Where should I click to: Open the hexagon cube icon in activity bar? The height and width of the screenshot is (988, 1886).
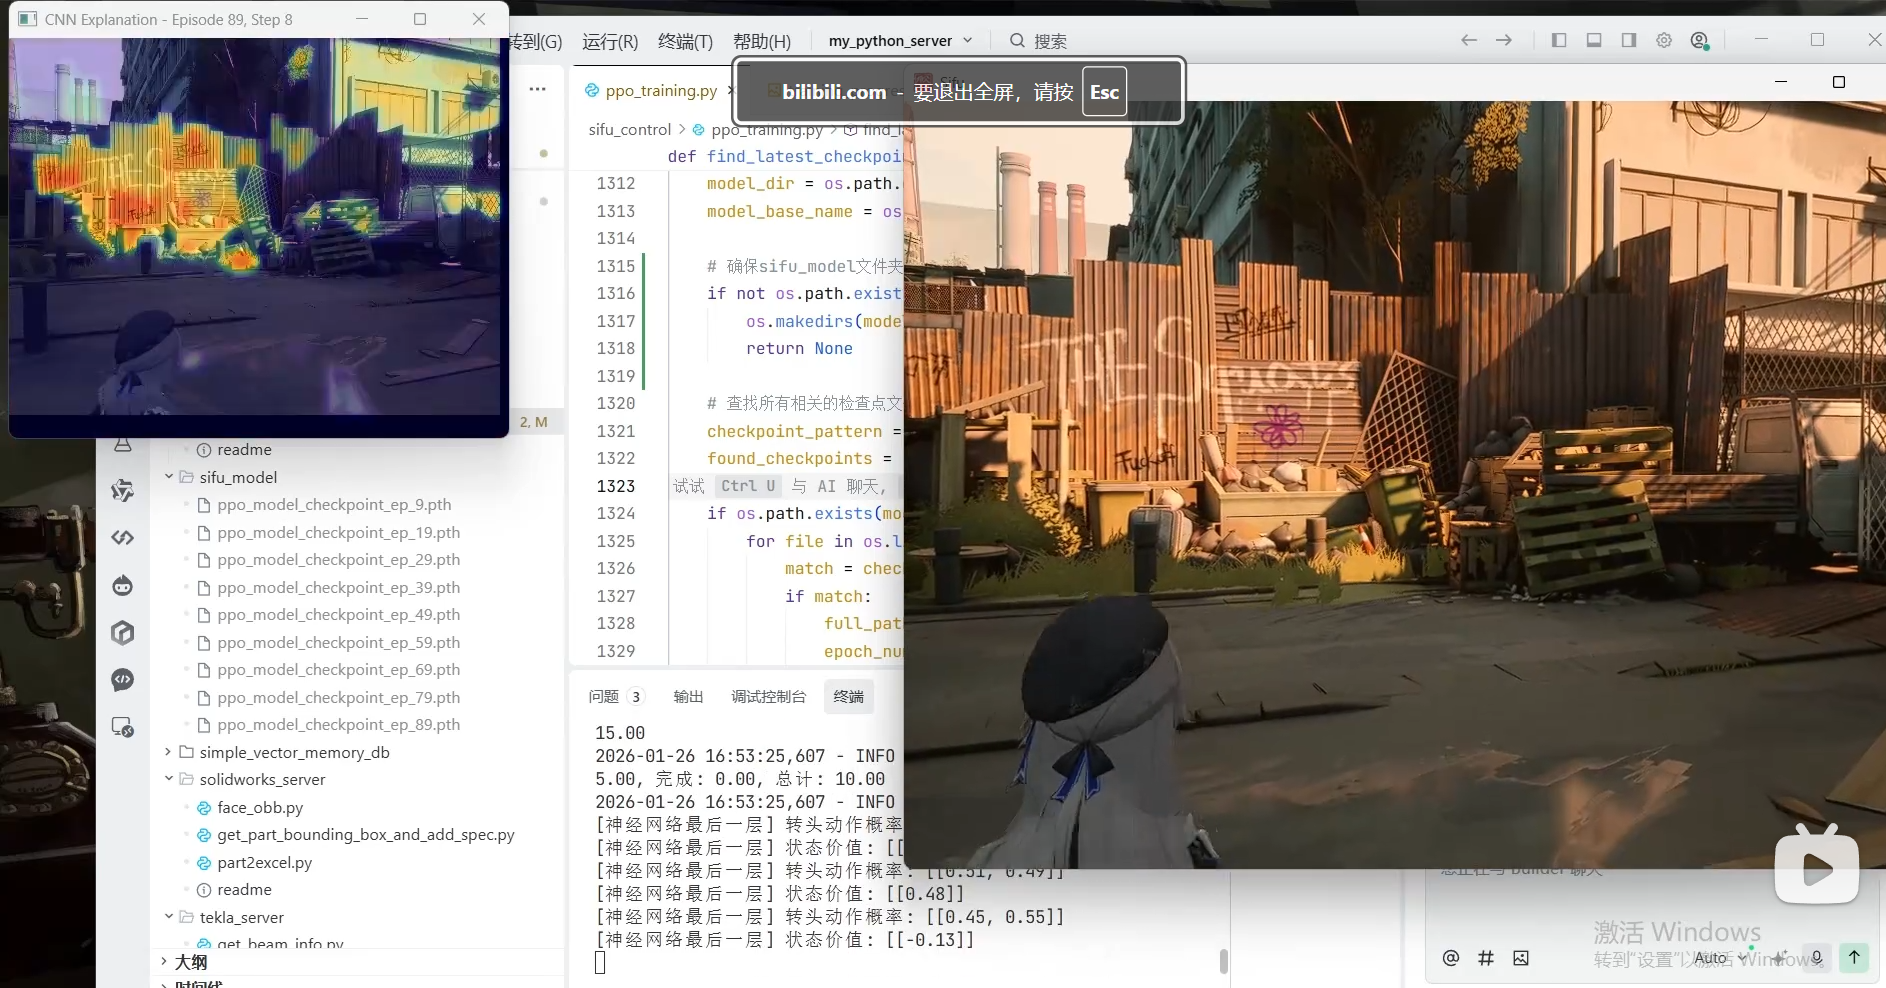point(123,632)
